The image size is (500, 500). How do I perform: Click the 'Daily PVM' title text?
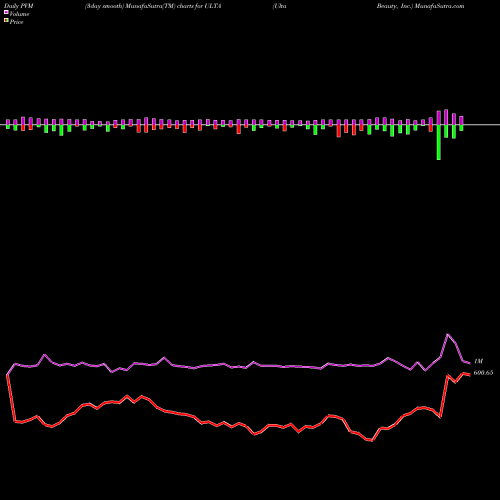19,6
